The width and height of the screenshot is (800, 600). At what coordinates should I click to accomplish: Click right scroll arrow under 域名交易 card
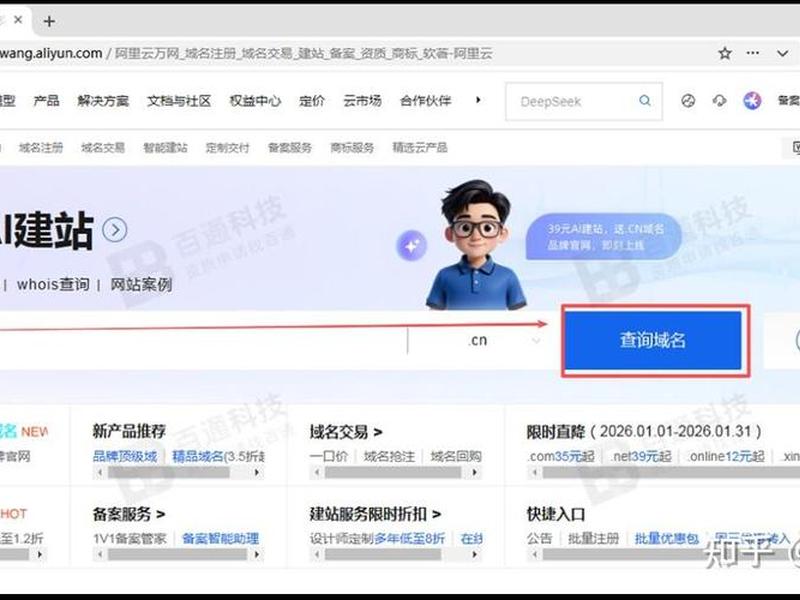(x=474, y=472)
